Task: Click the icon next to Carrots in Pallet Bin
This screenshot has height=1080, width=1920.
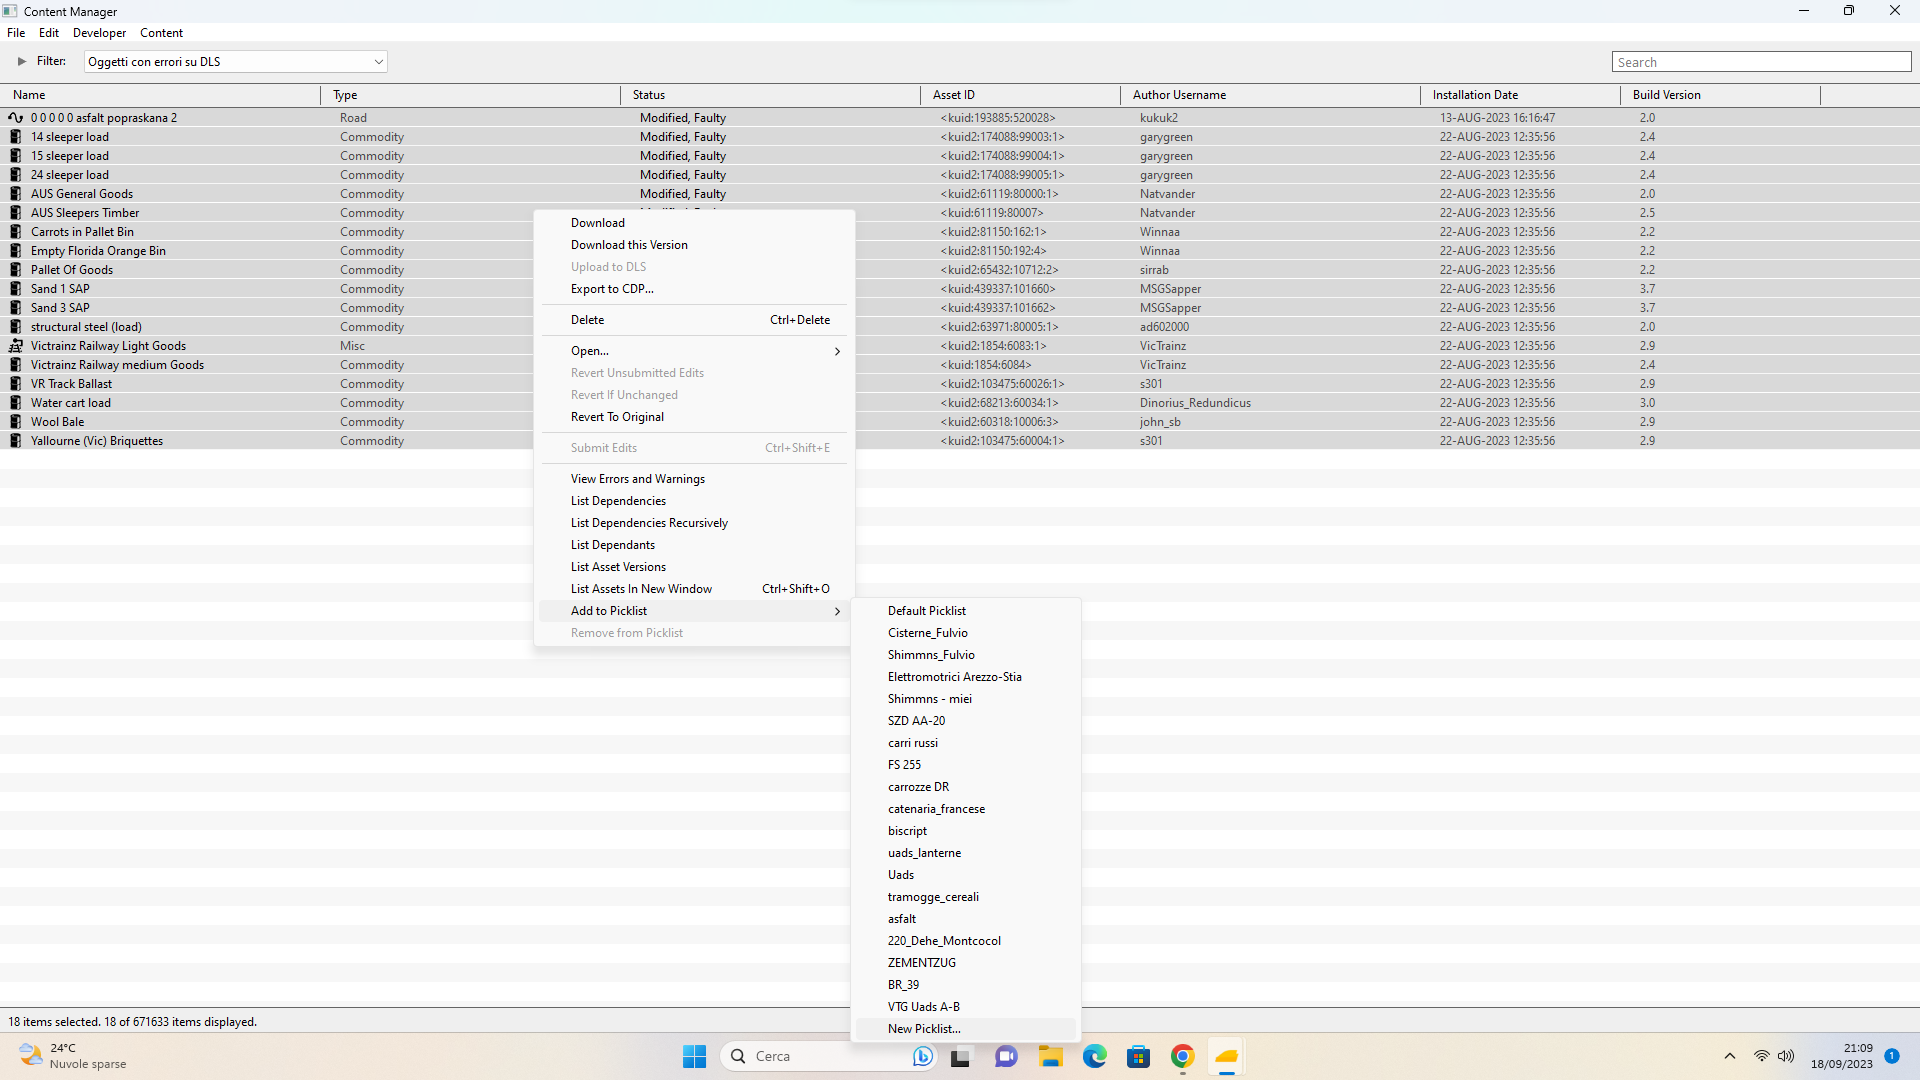Action: coord(15,232)
